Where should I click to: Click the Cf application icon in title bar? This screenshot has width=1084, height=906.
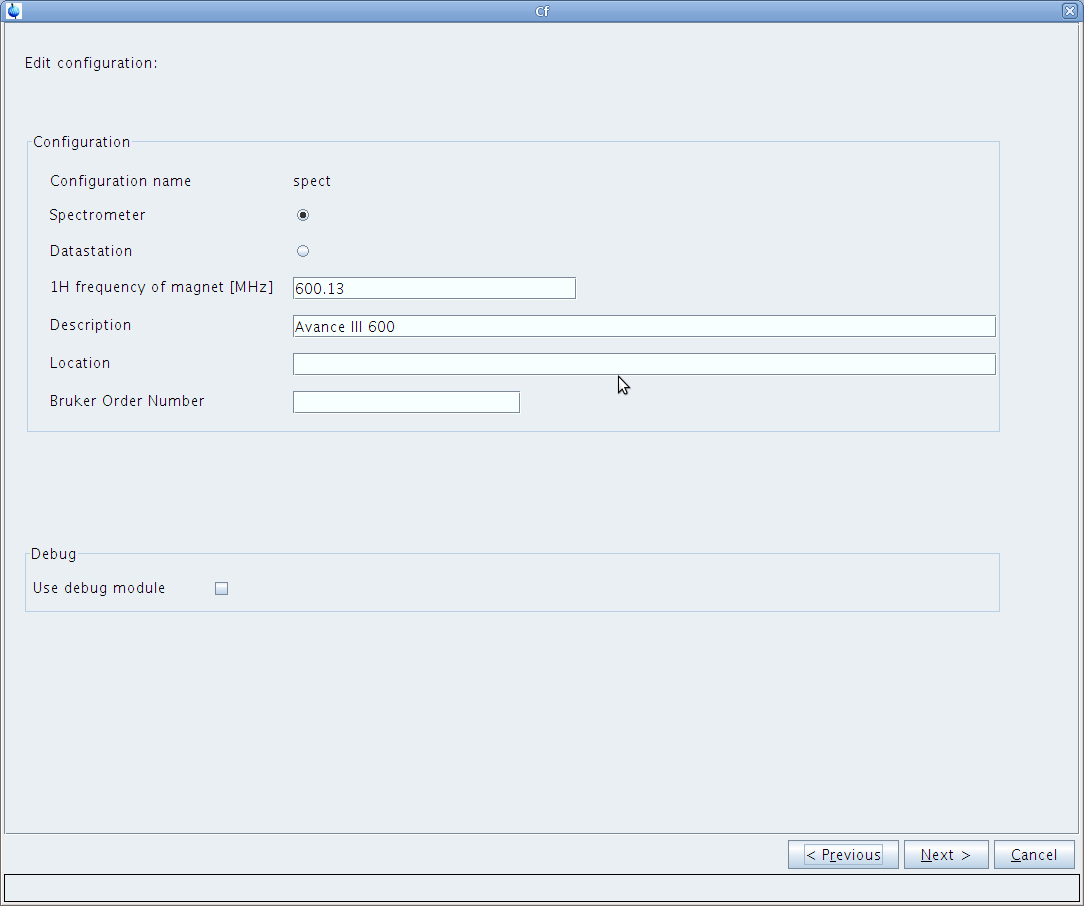pyautogui.click(x=13, y=11)
